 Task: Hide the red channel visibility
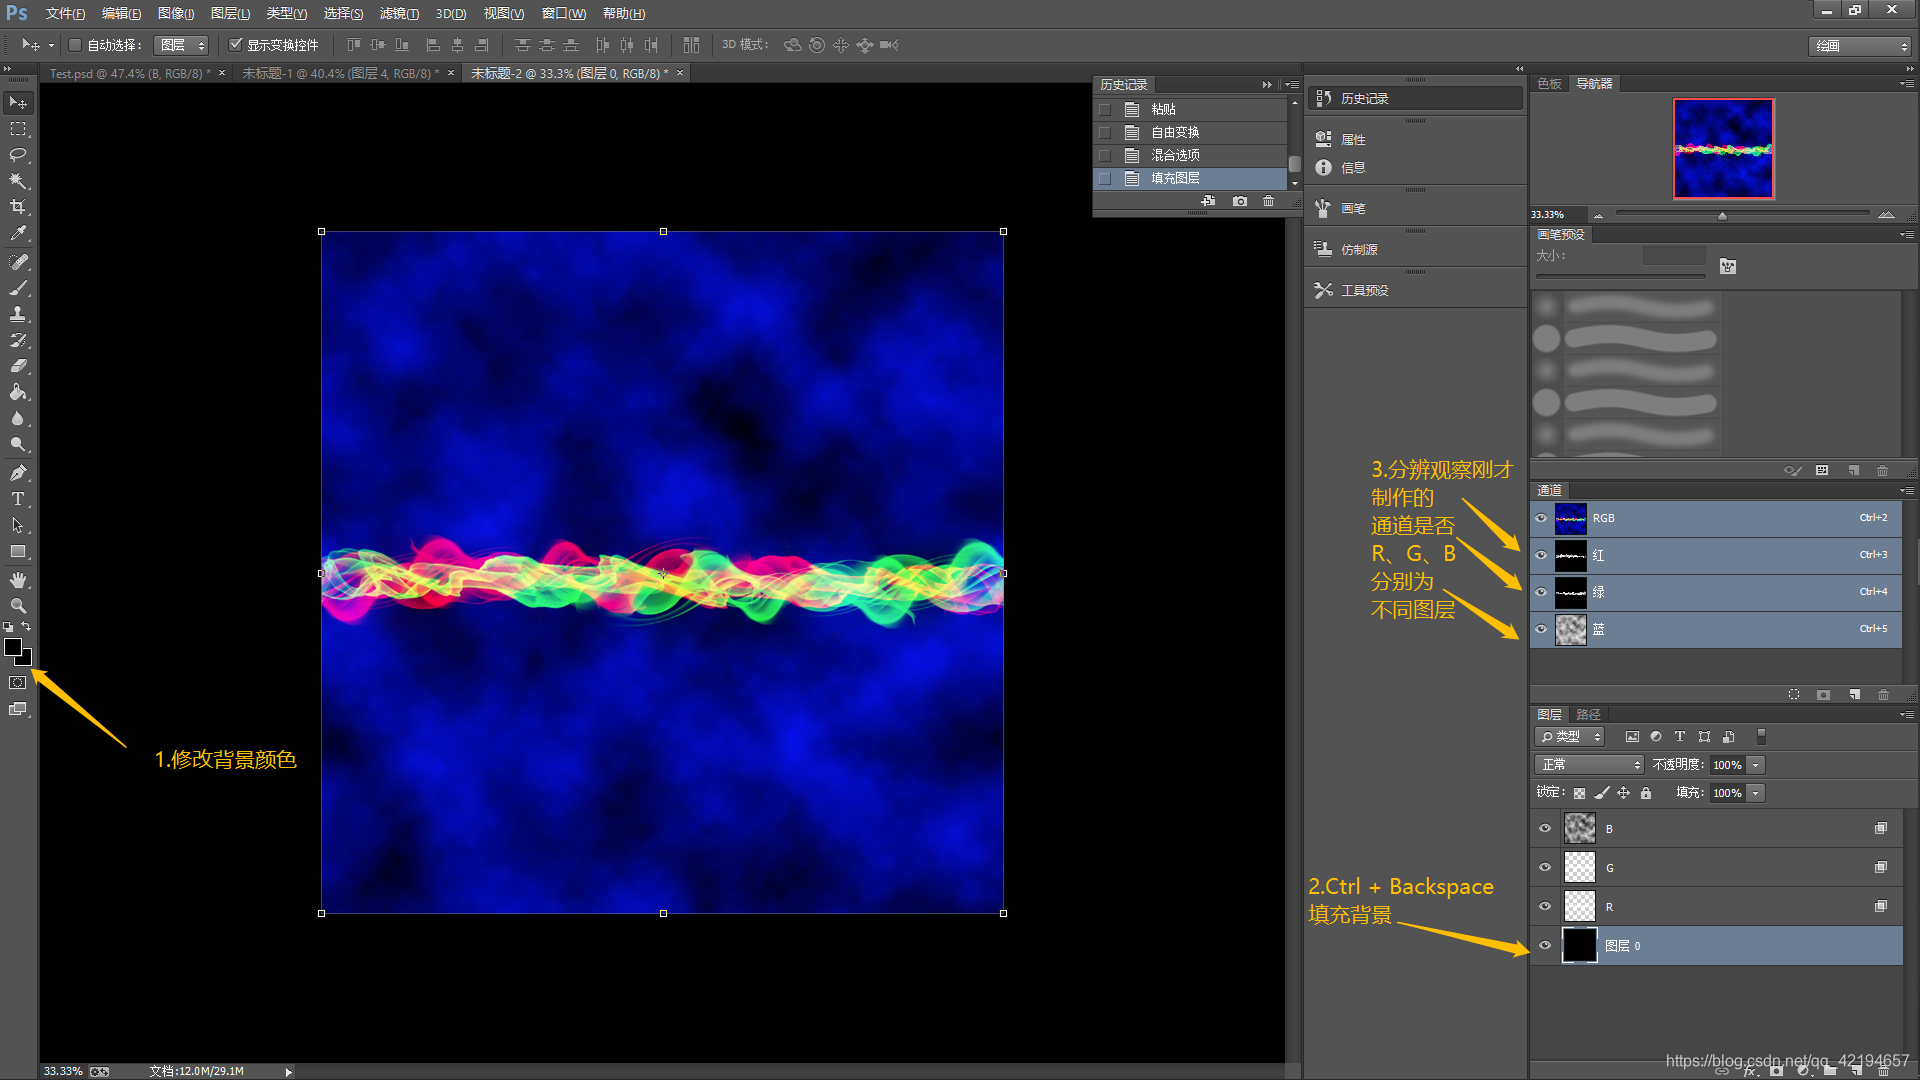(x=1541, y=555)
